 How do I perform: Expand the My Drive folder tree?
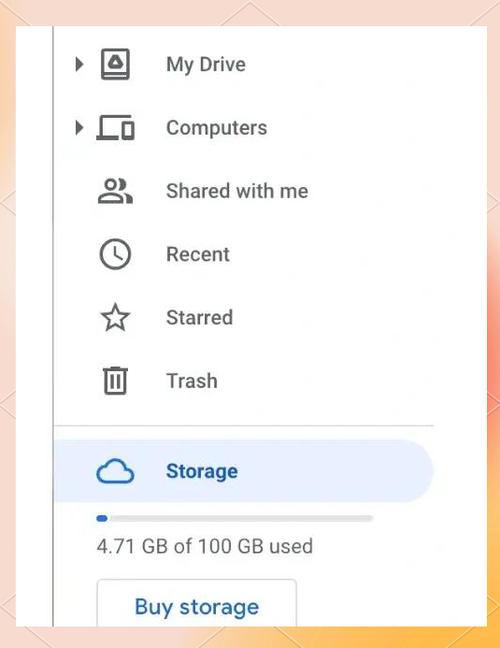click(x=79, y=64)
